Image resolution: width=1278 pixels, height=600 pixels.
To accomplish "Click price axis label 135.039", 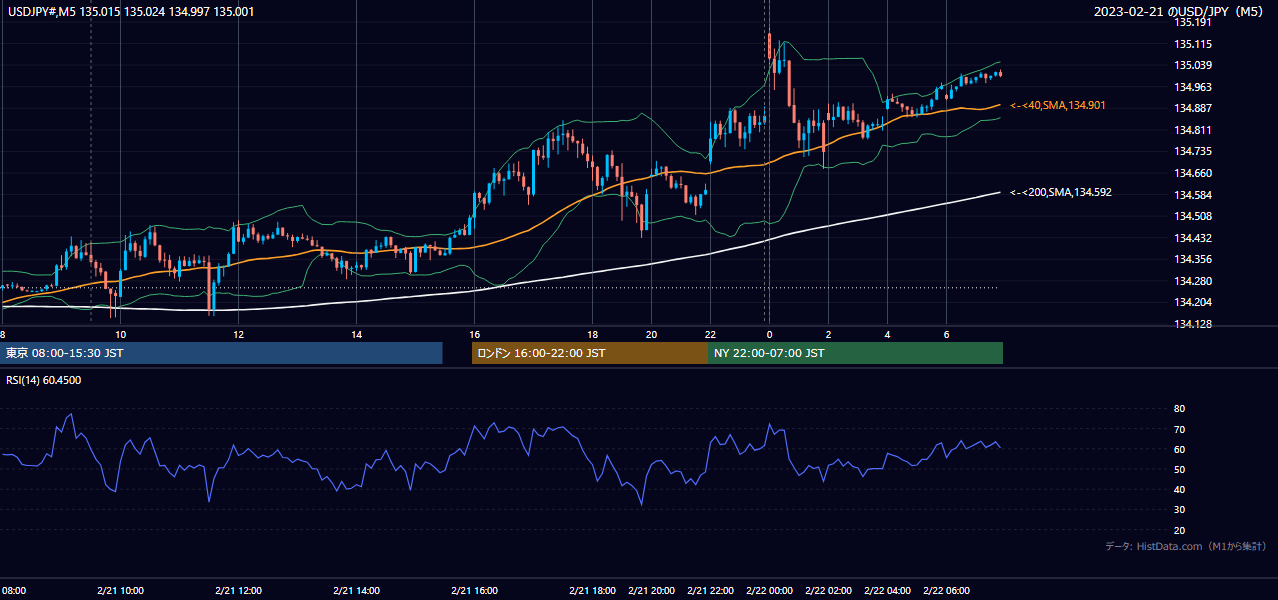I will pos(1193,65).
